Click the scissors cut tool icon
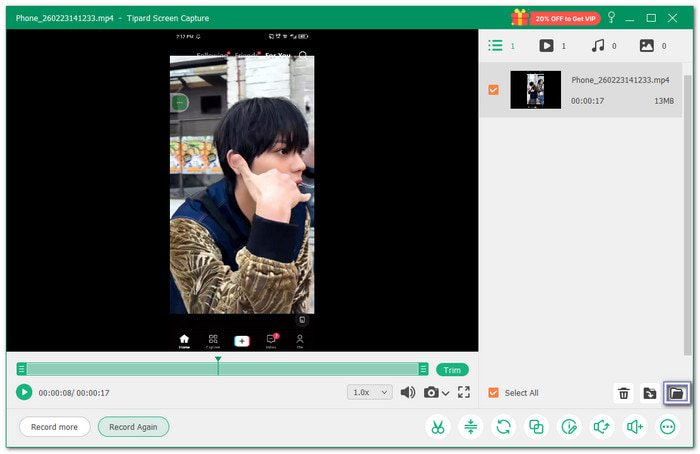The height and width of the screenshot is (454, 700). click(x=438, y=427)
